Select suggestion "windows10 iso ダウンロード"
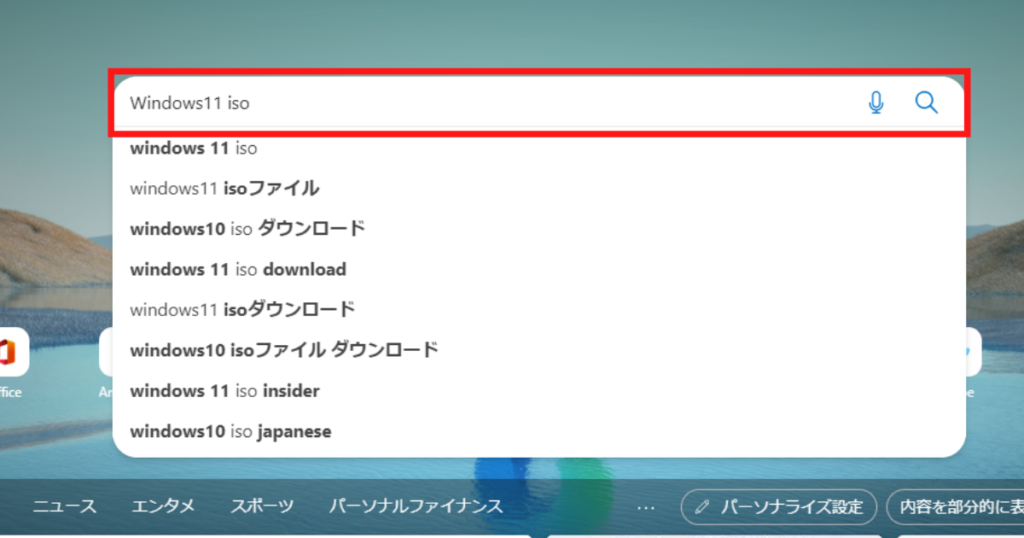 pyautogui.click(x=539, y=229)
